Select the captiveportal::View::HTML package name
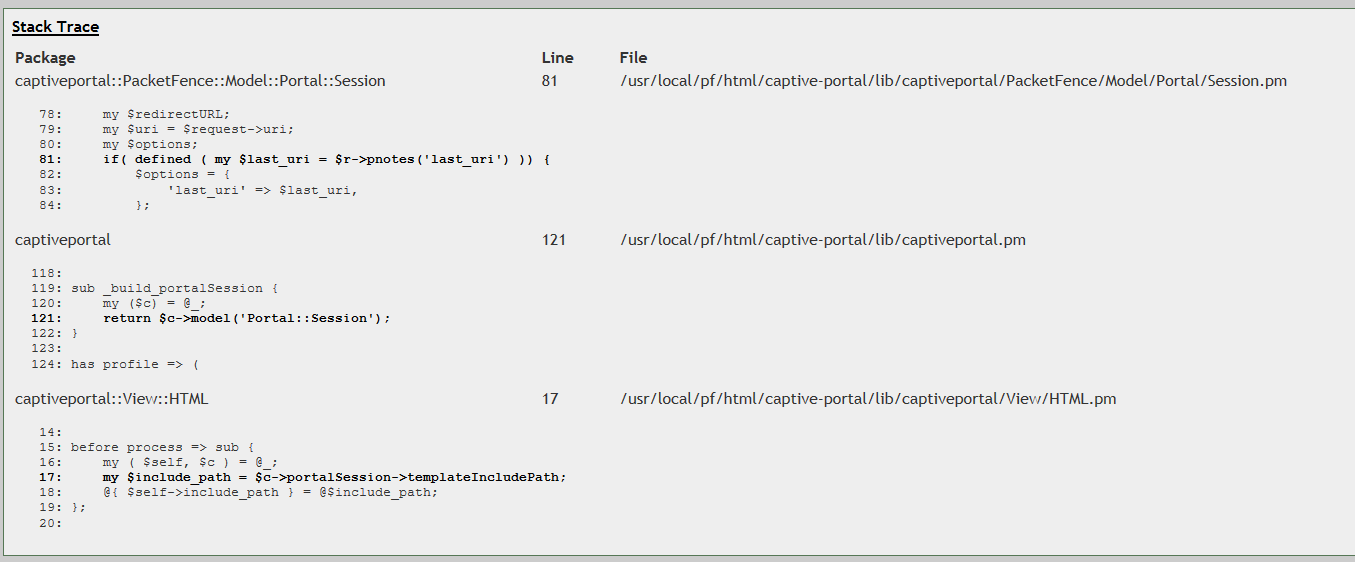Viewport: 1355px width, 562px height. [112, 399]
